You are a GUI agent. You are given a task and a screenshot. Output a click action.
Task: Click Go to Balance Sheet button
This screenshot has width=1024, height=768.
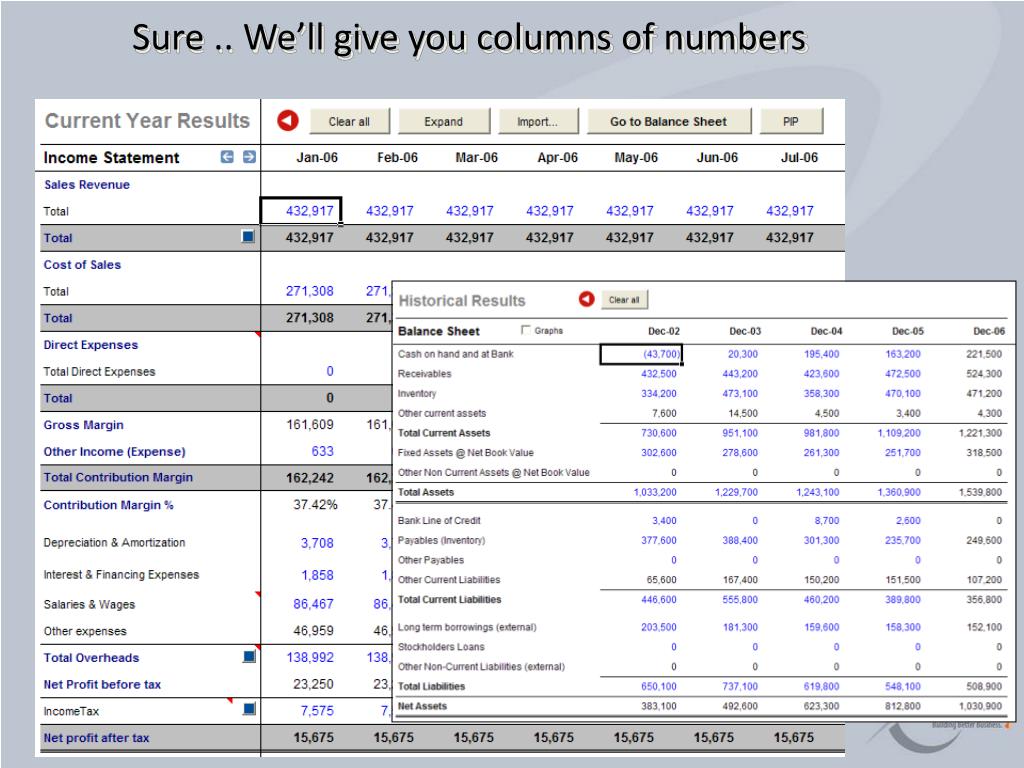pos(669,121)
